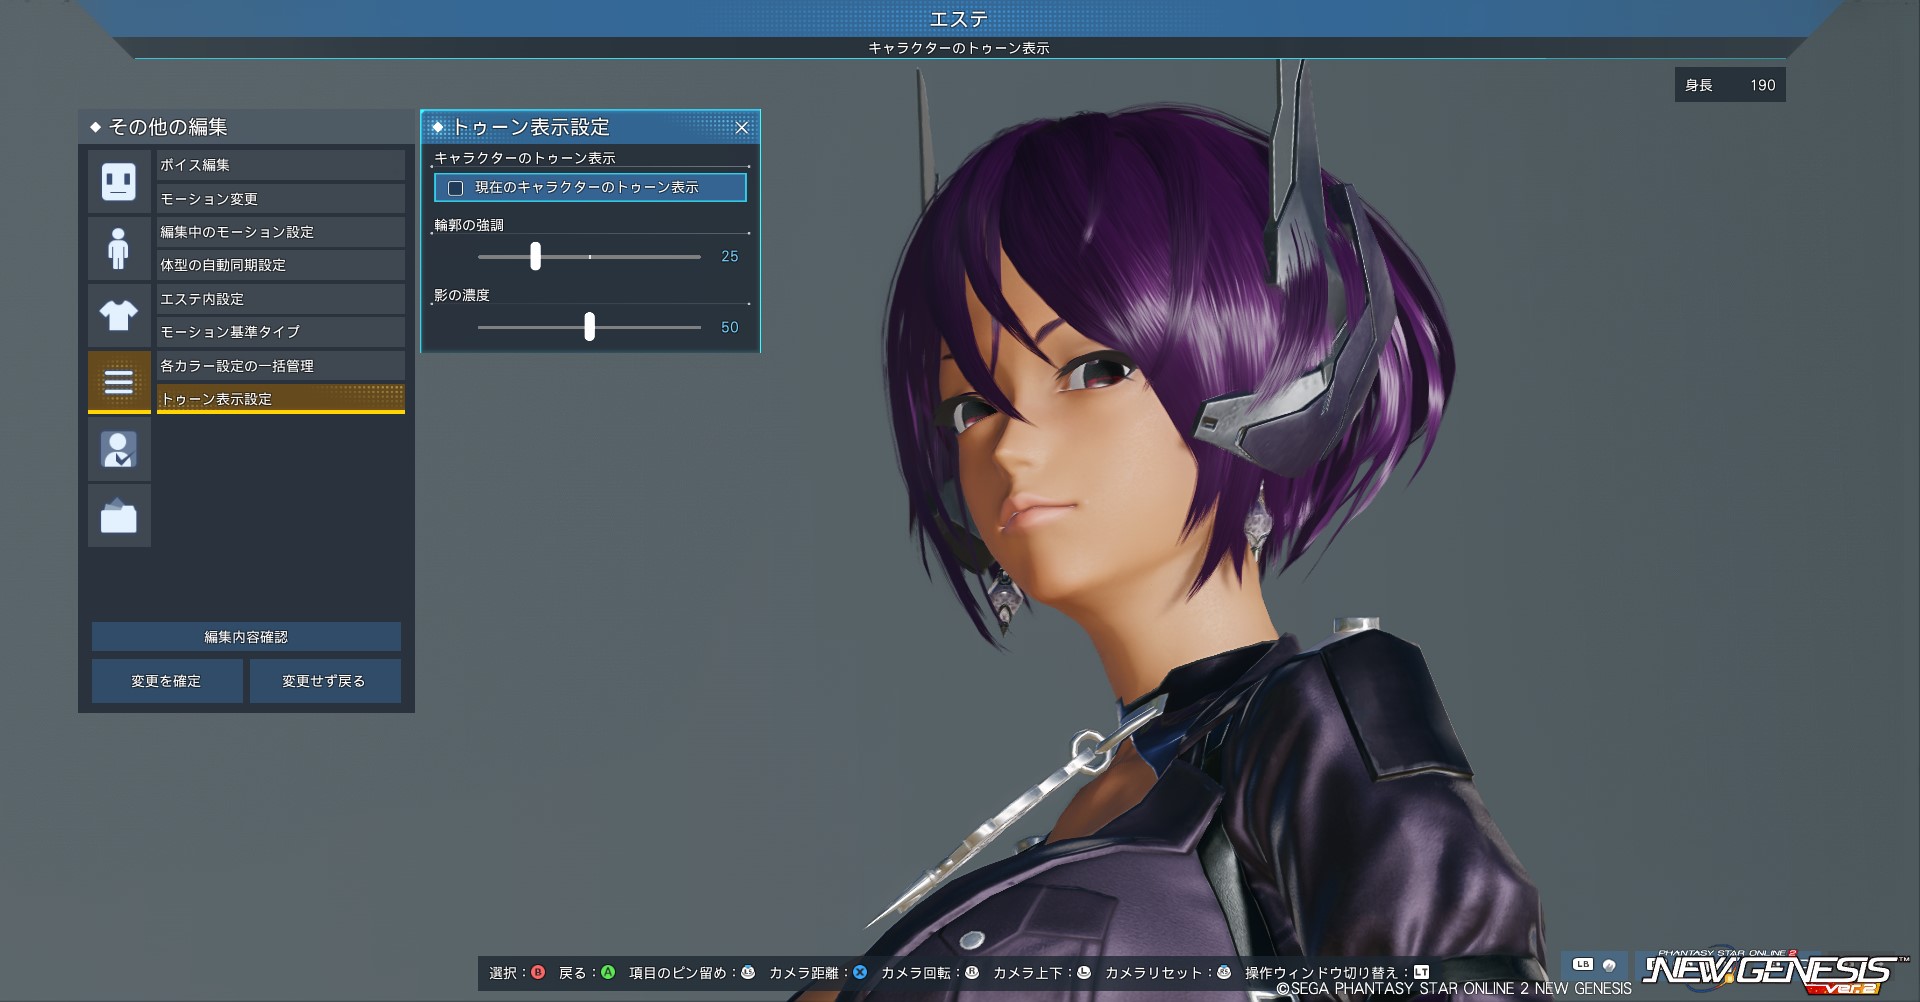Select the T-shirt outfit category icon
This screenshot has height=1002, width=1920.
click(119, 315)
